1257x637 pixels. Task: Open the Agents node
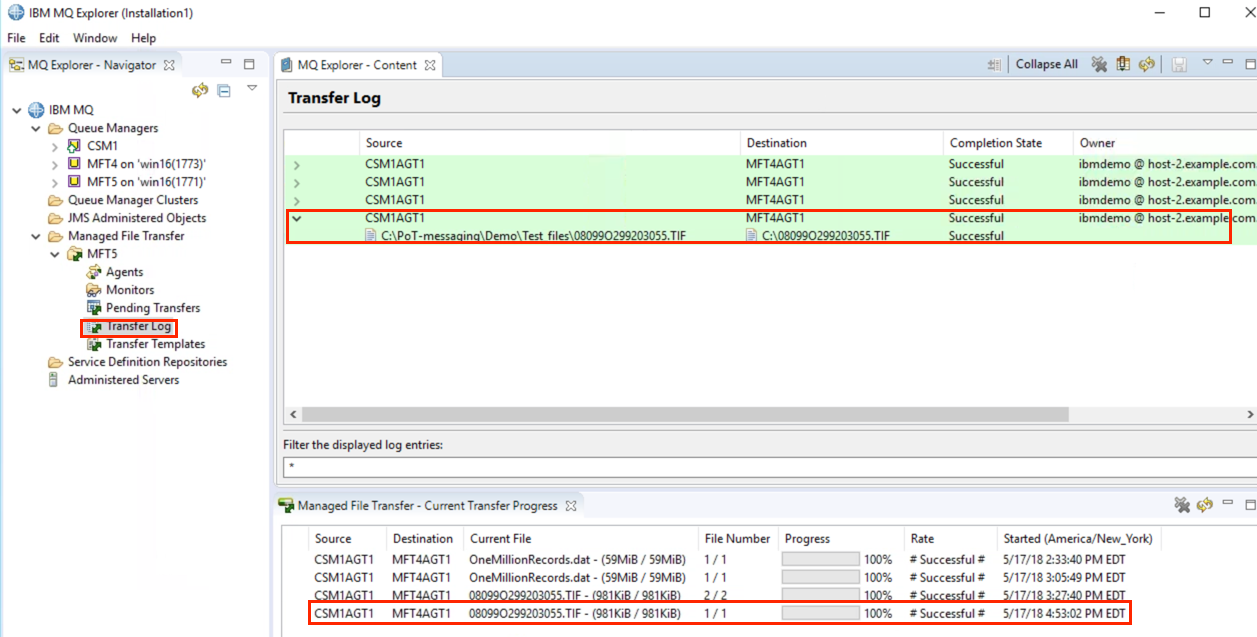click(x=124, y=272)
